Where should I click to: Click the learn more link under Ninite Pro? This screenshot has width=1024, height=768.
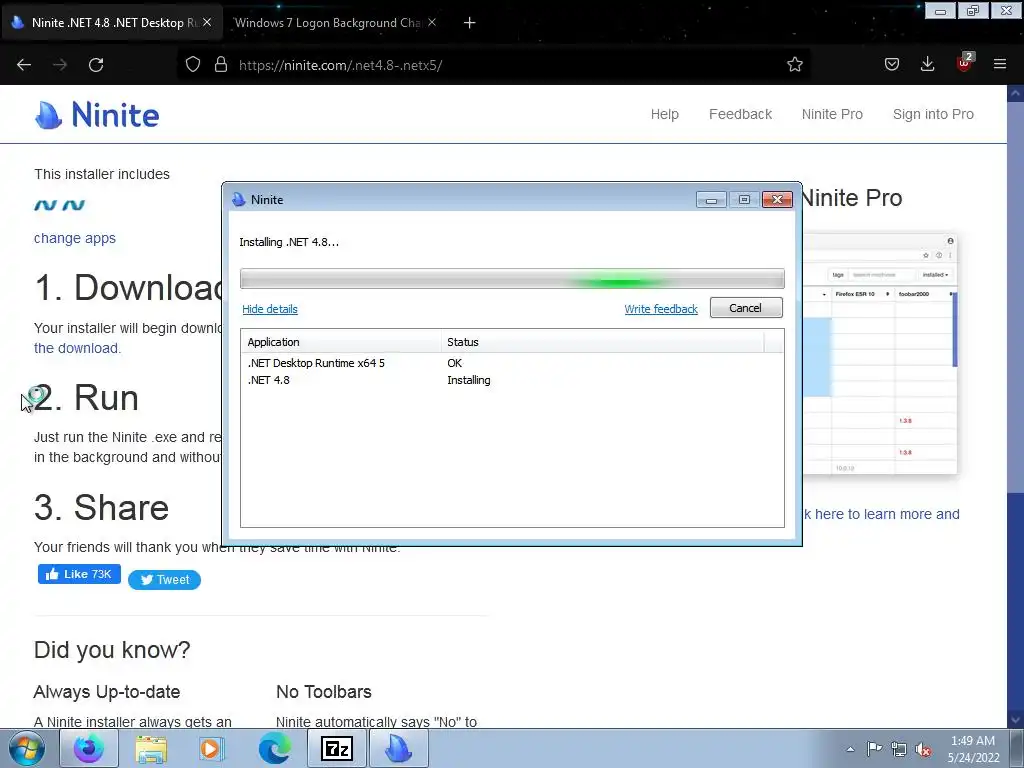(x=881, y=514)
